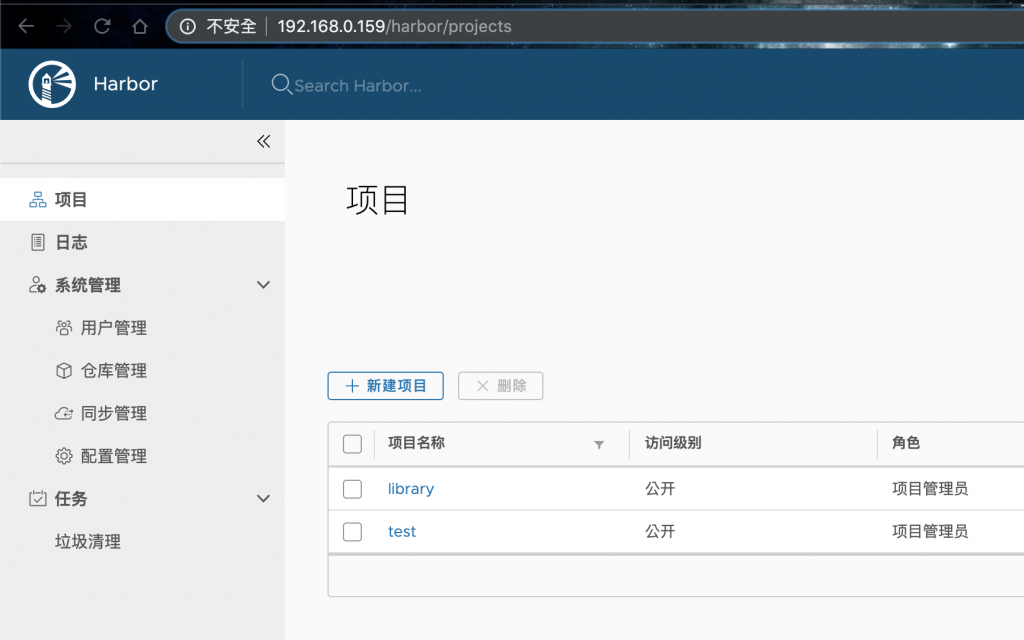Click the site info icon in address bar
This screenshot has width=1024, height=640.
(x=187, y=26)
